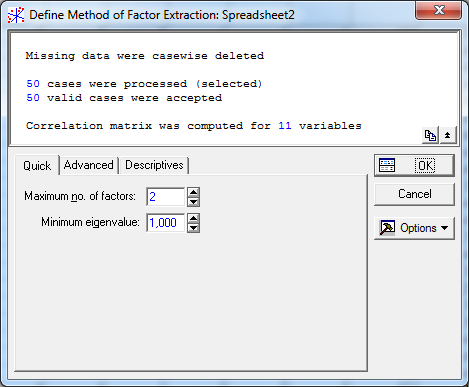Click the hammer icon on Options button
This screenshot has width=469, height=387.
[387, 228]
